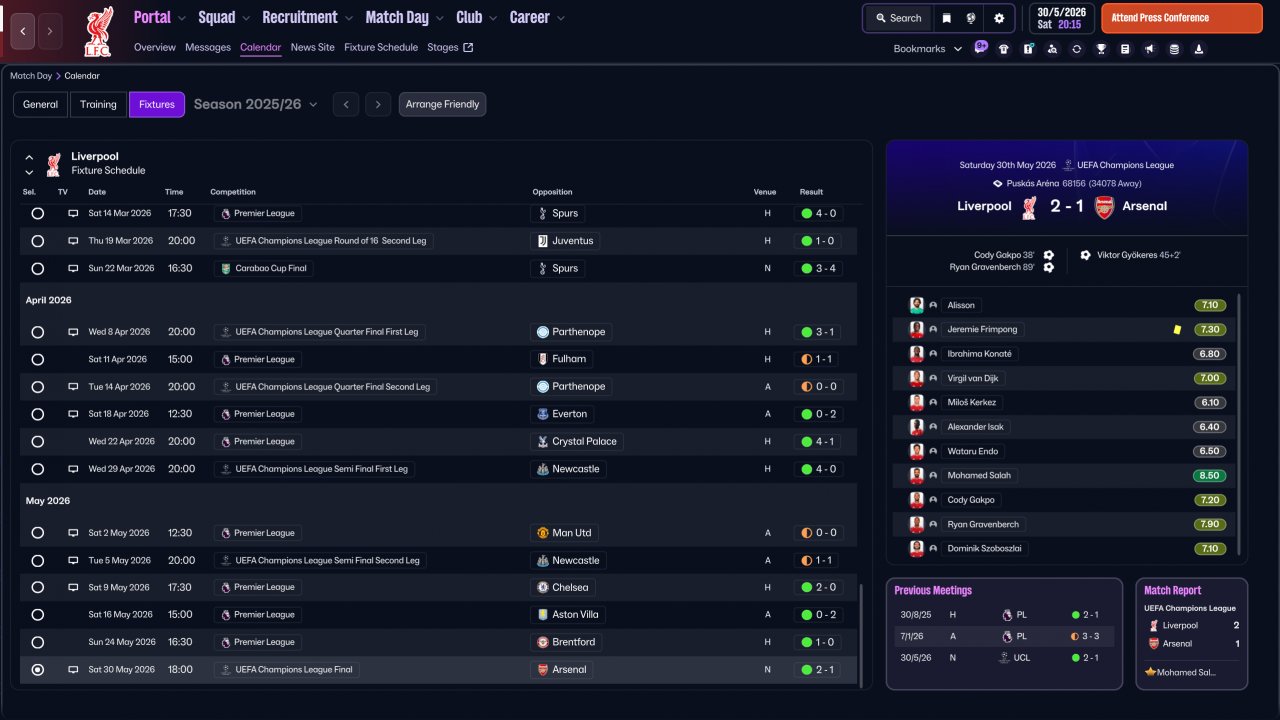The height and width of the screenshot is (720, 1280).
Task: Click the Search button in the top bar
Action: click(x=898, y=18)
